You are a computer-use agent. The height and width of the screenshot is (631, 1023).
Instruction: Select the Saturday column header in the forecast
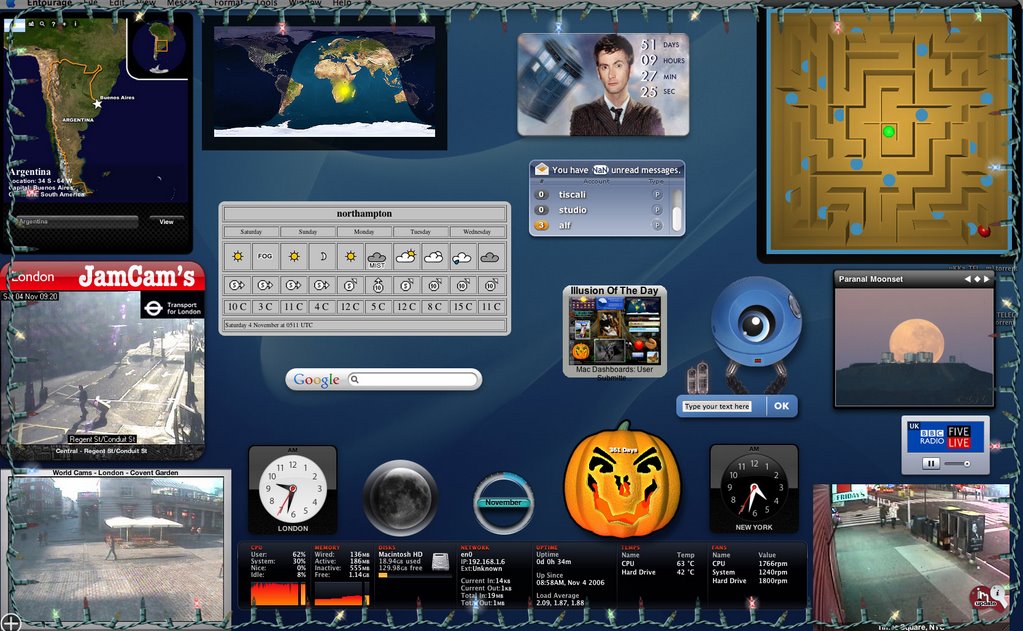click(x=251, y=232)
